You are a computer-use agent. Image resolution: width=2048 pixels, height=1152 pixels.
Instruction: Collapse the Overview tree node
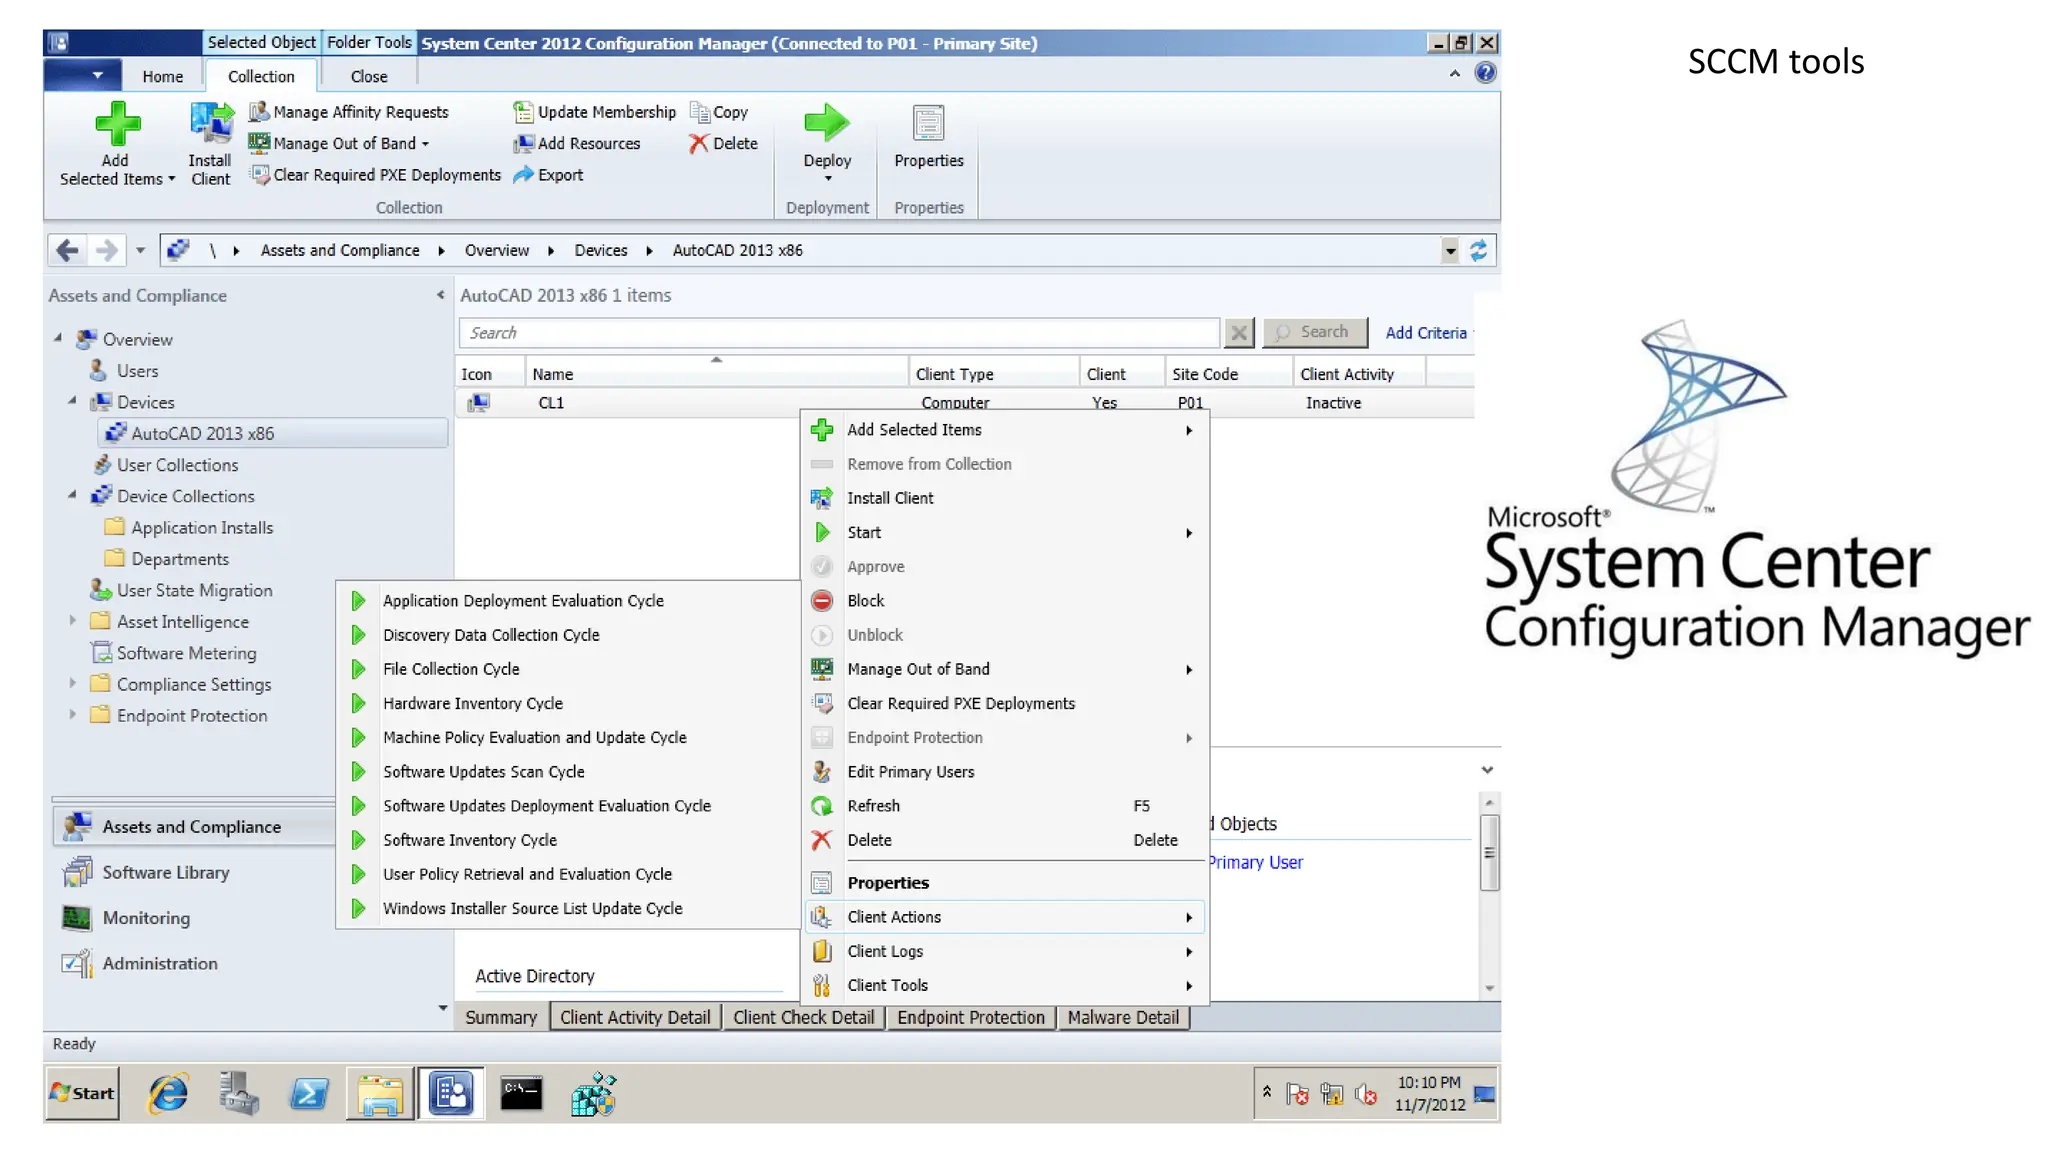coord(58,338)
